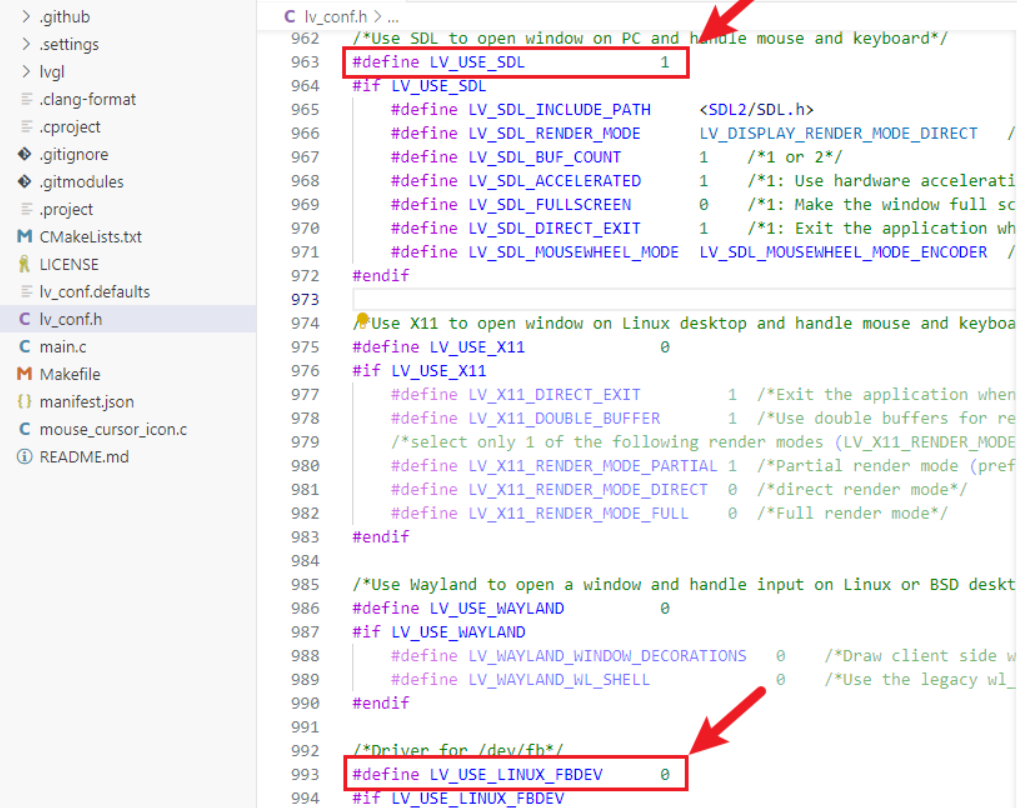1017x808 pixels.
Task: Click the LV_USE_SDL value 1 on line 963
Action: [665, 62]
